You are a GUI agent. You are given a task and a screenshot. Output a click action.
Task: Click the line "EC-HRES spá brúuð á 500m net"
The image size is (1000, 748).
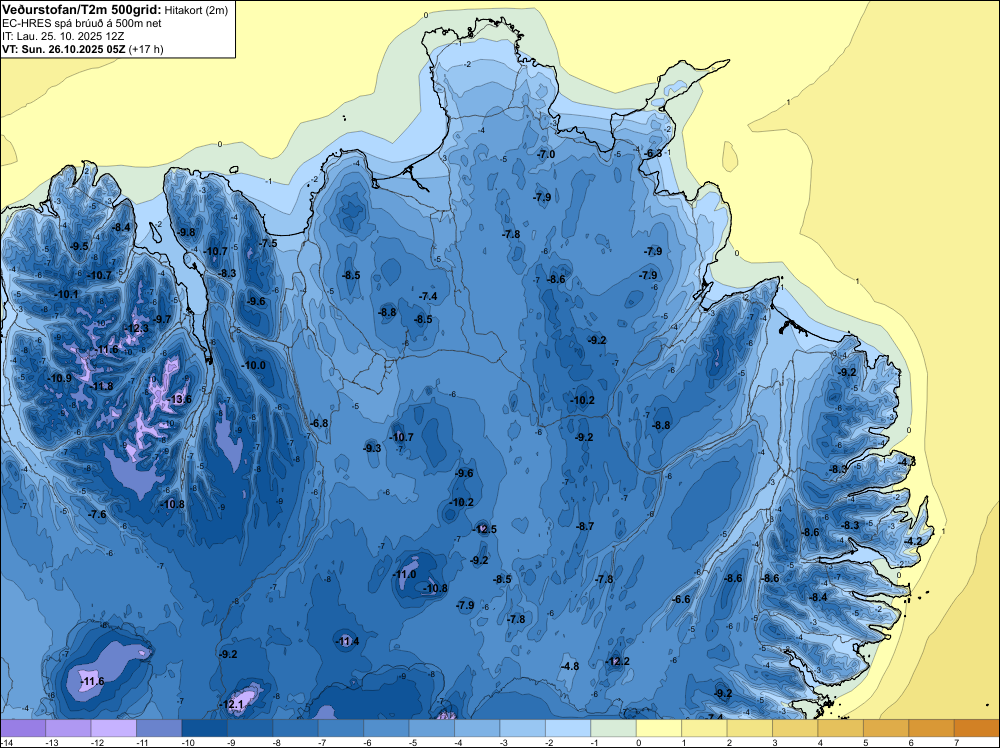82,23
